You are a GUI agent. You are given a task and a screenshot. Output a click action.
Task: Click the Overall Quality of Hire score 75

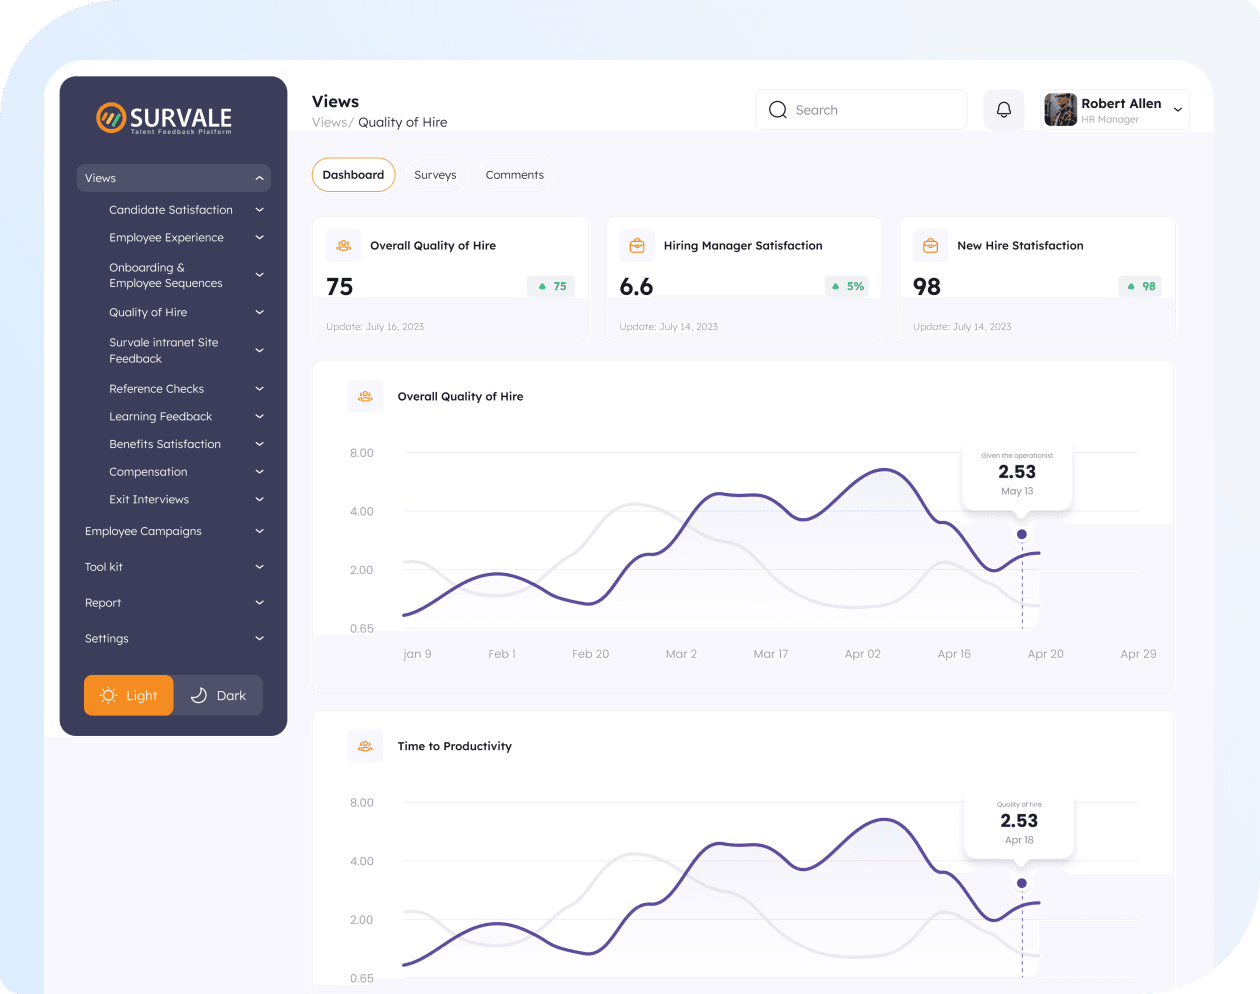click(340, 287)
